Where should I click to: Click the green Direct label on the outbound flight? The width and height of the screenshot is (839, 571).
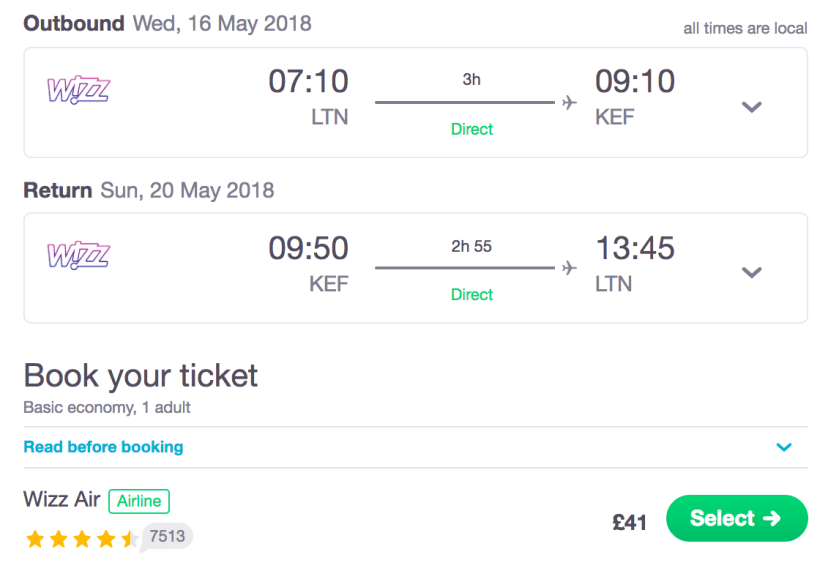(472, 129)
